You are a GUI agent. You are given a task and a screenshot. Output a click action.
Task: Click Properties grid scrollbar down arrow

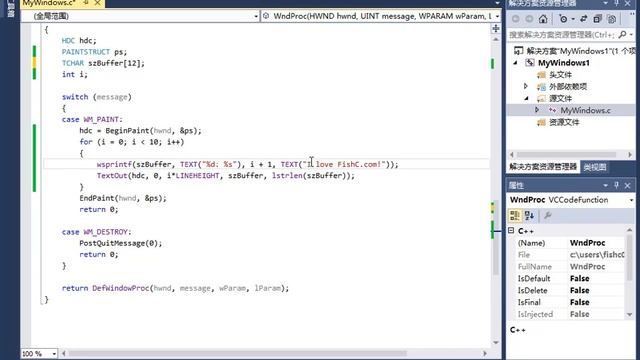[629, 314]
